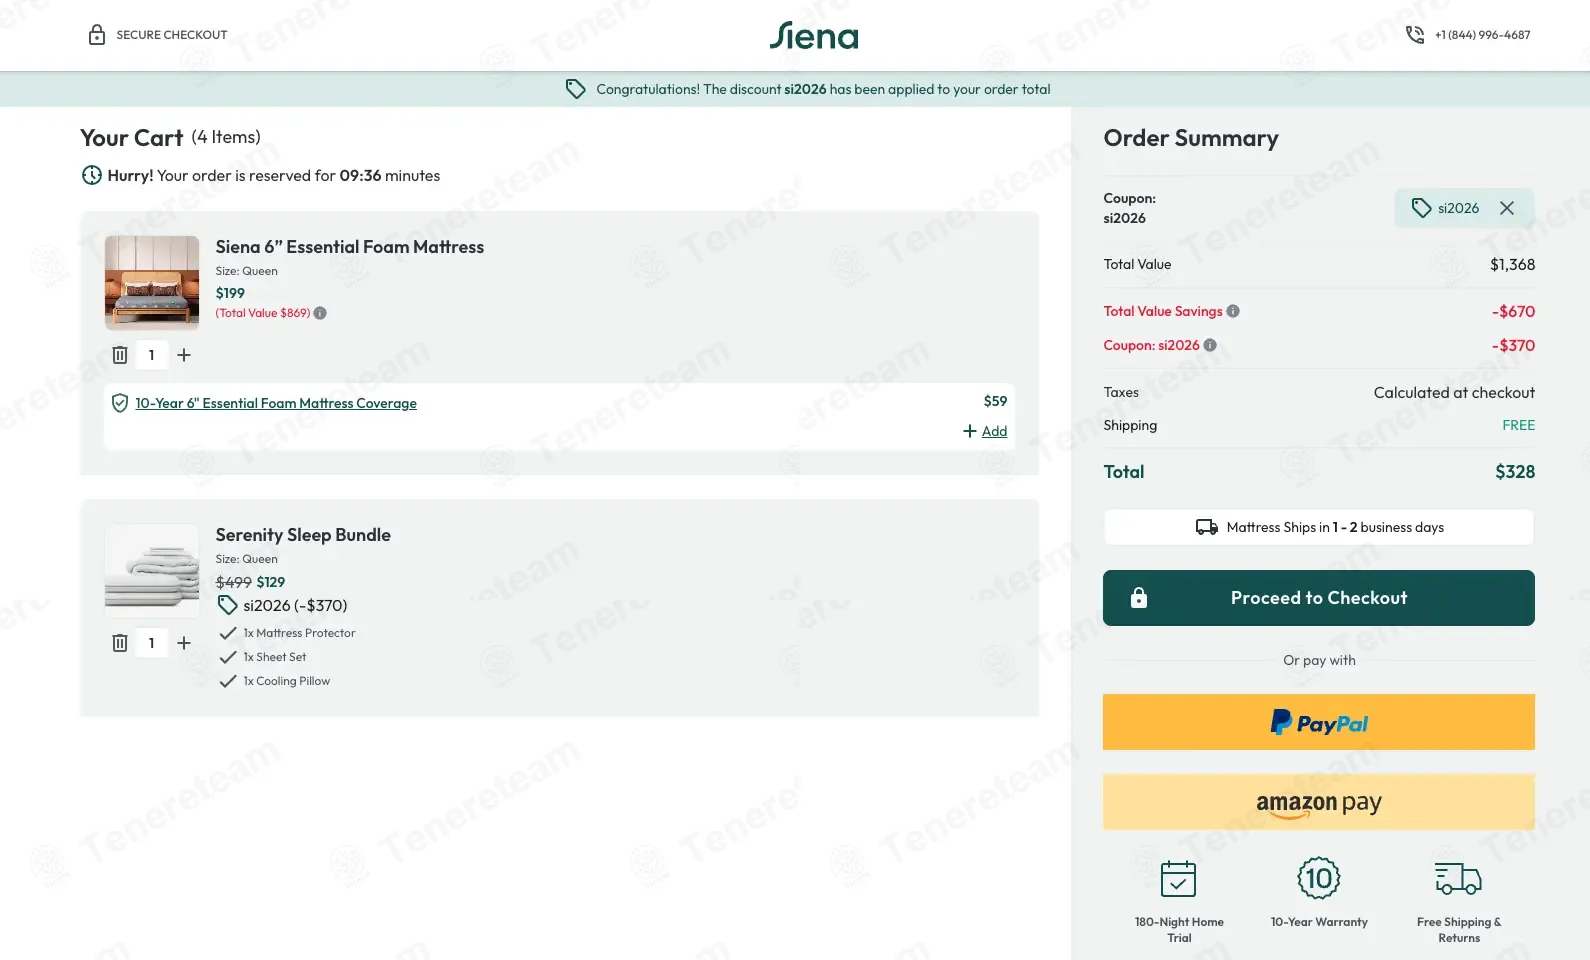Add the $59 mattress coverage
The image size is (1590, 960).
coord(985,431)
